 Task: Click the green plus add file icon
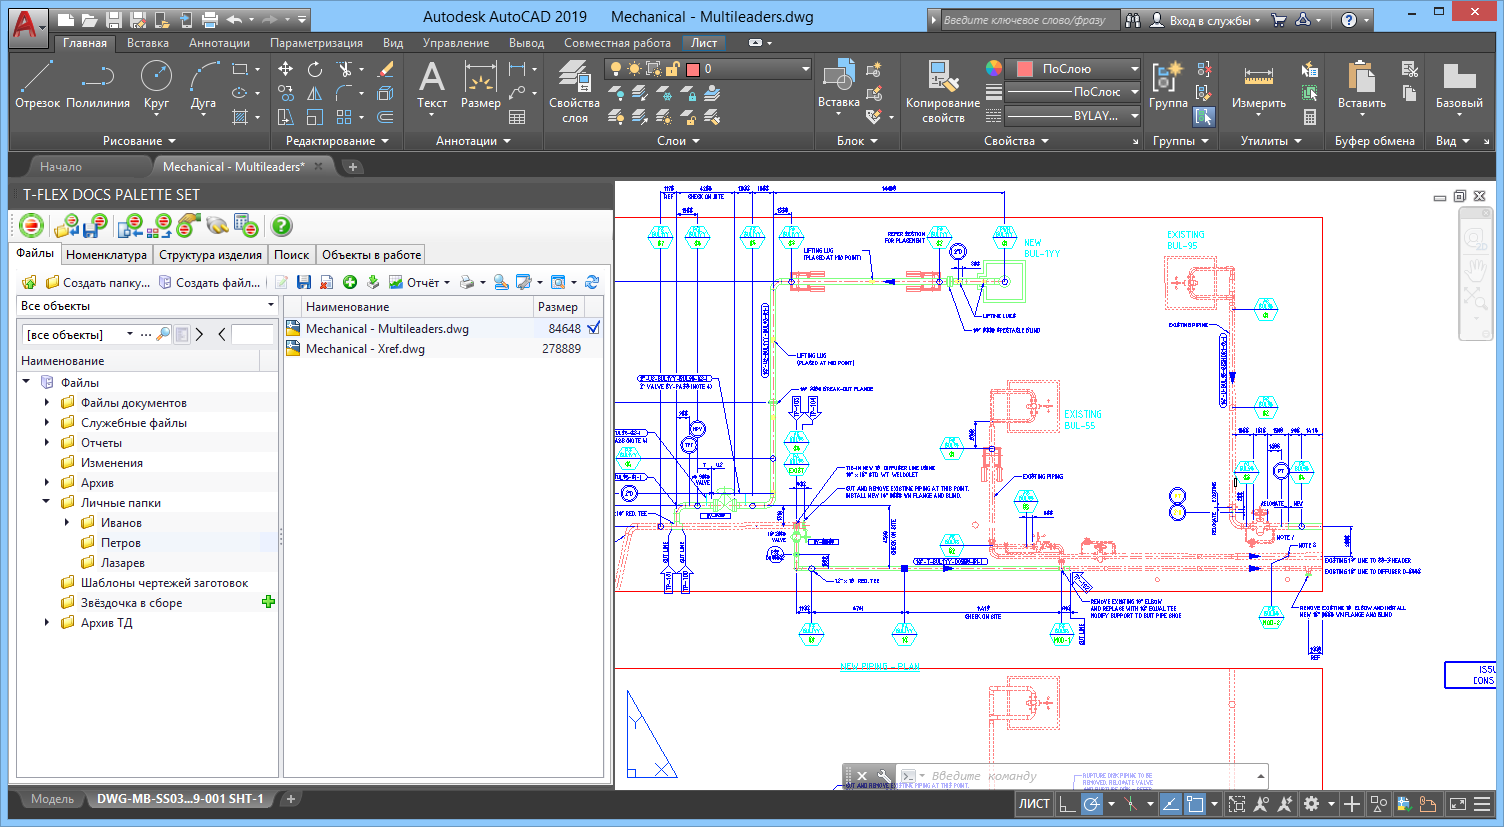tap(350, 283)
